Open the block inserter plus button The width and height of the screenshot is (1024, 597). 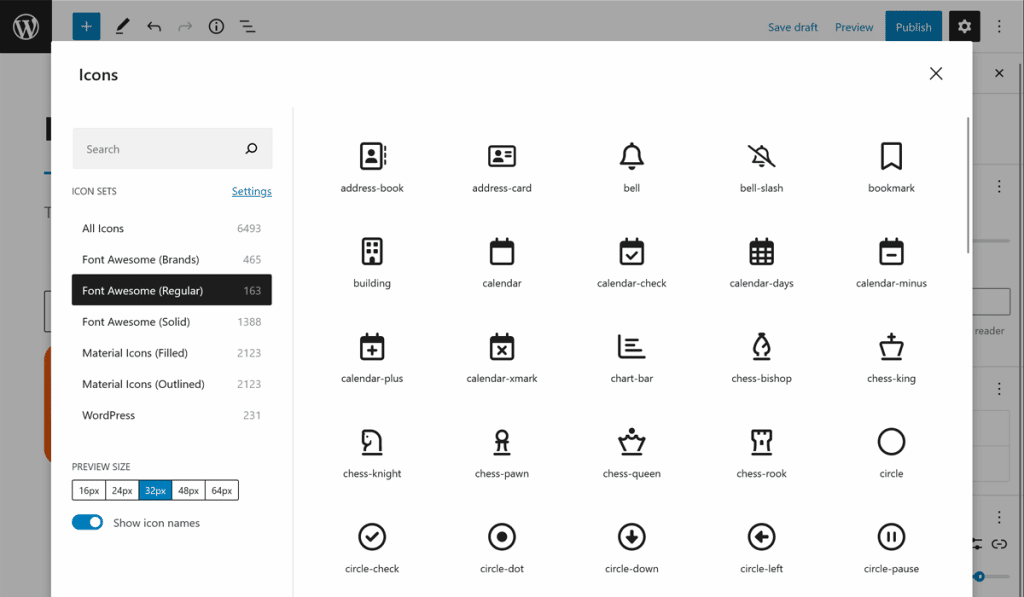pyautogui.click(x=86, y=27)
